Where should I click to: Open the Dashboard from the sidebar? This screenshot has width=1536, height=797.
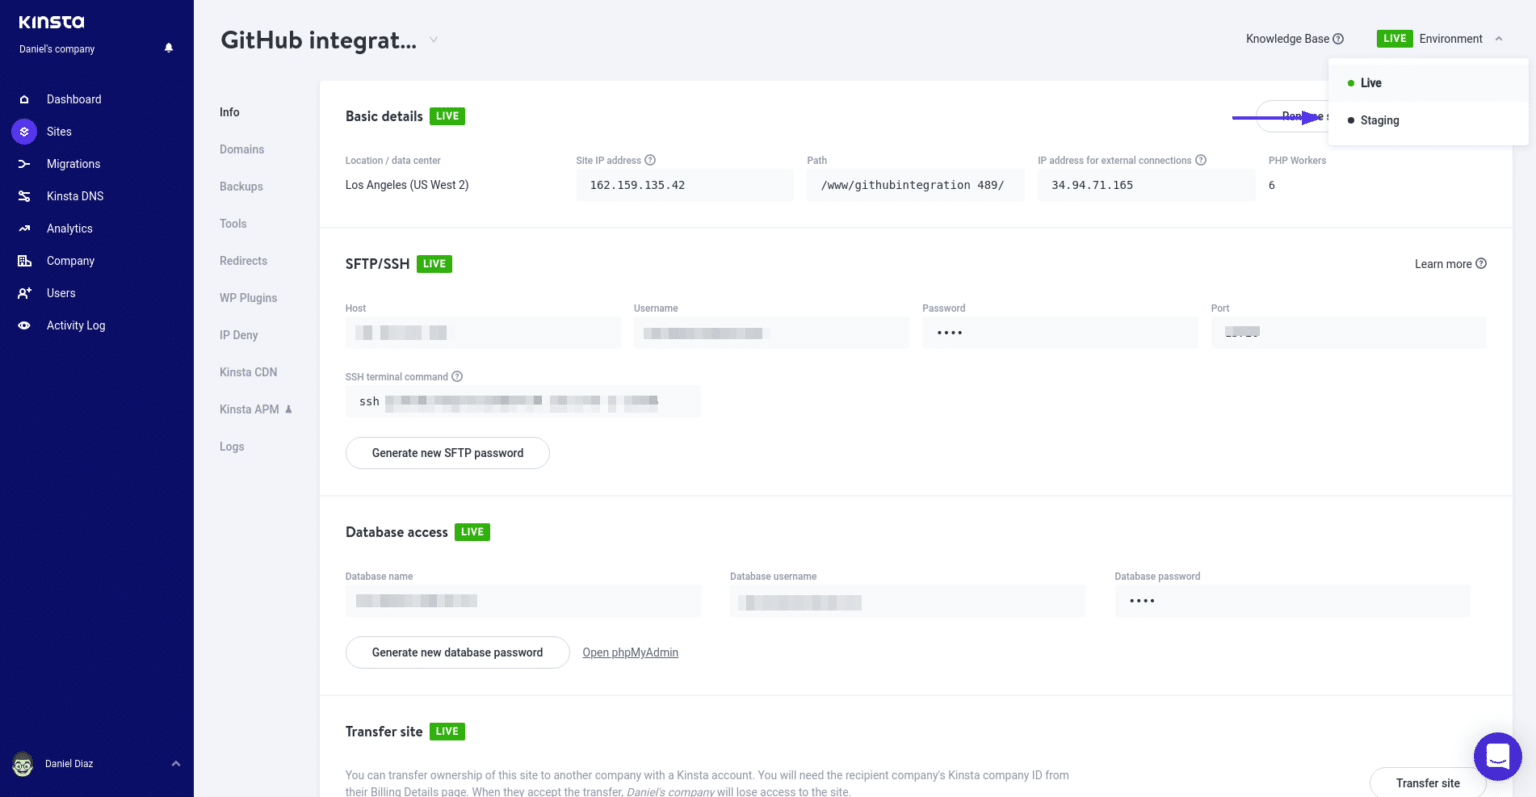tap(75, 99)
